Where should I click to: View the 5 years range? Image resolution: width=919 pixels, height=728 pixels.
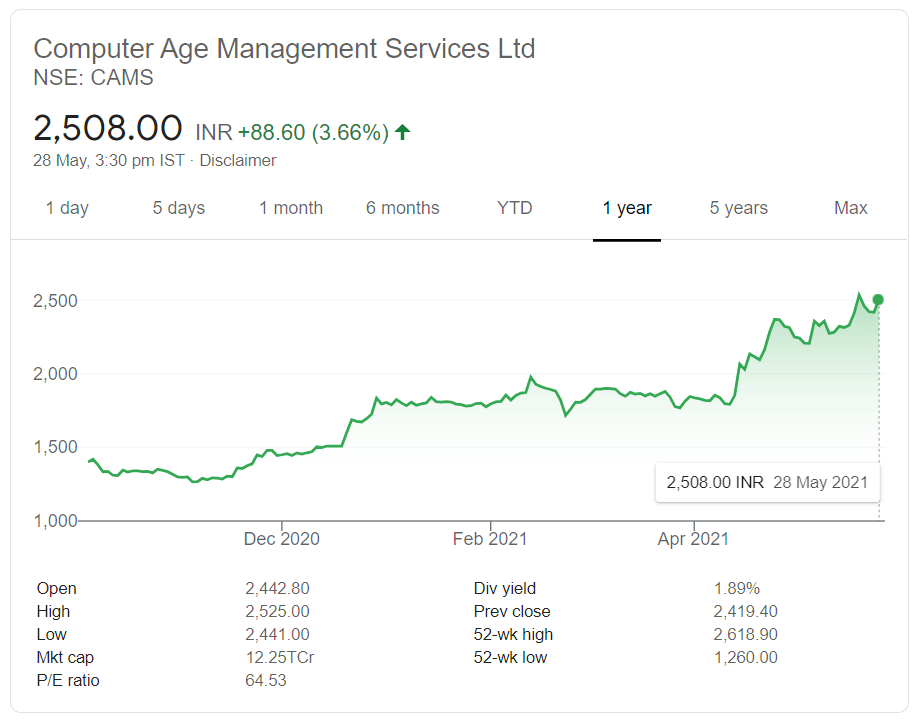pos(738,208)
